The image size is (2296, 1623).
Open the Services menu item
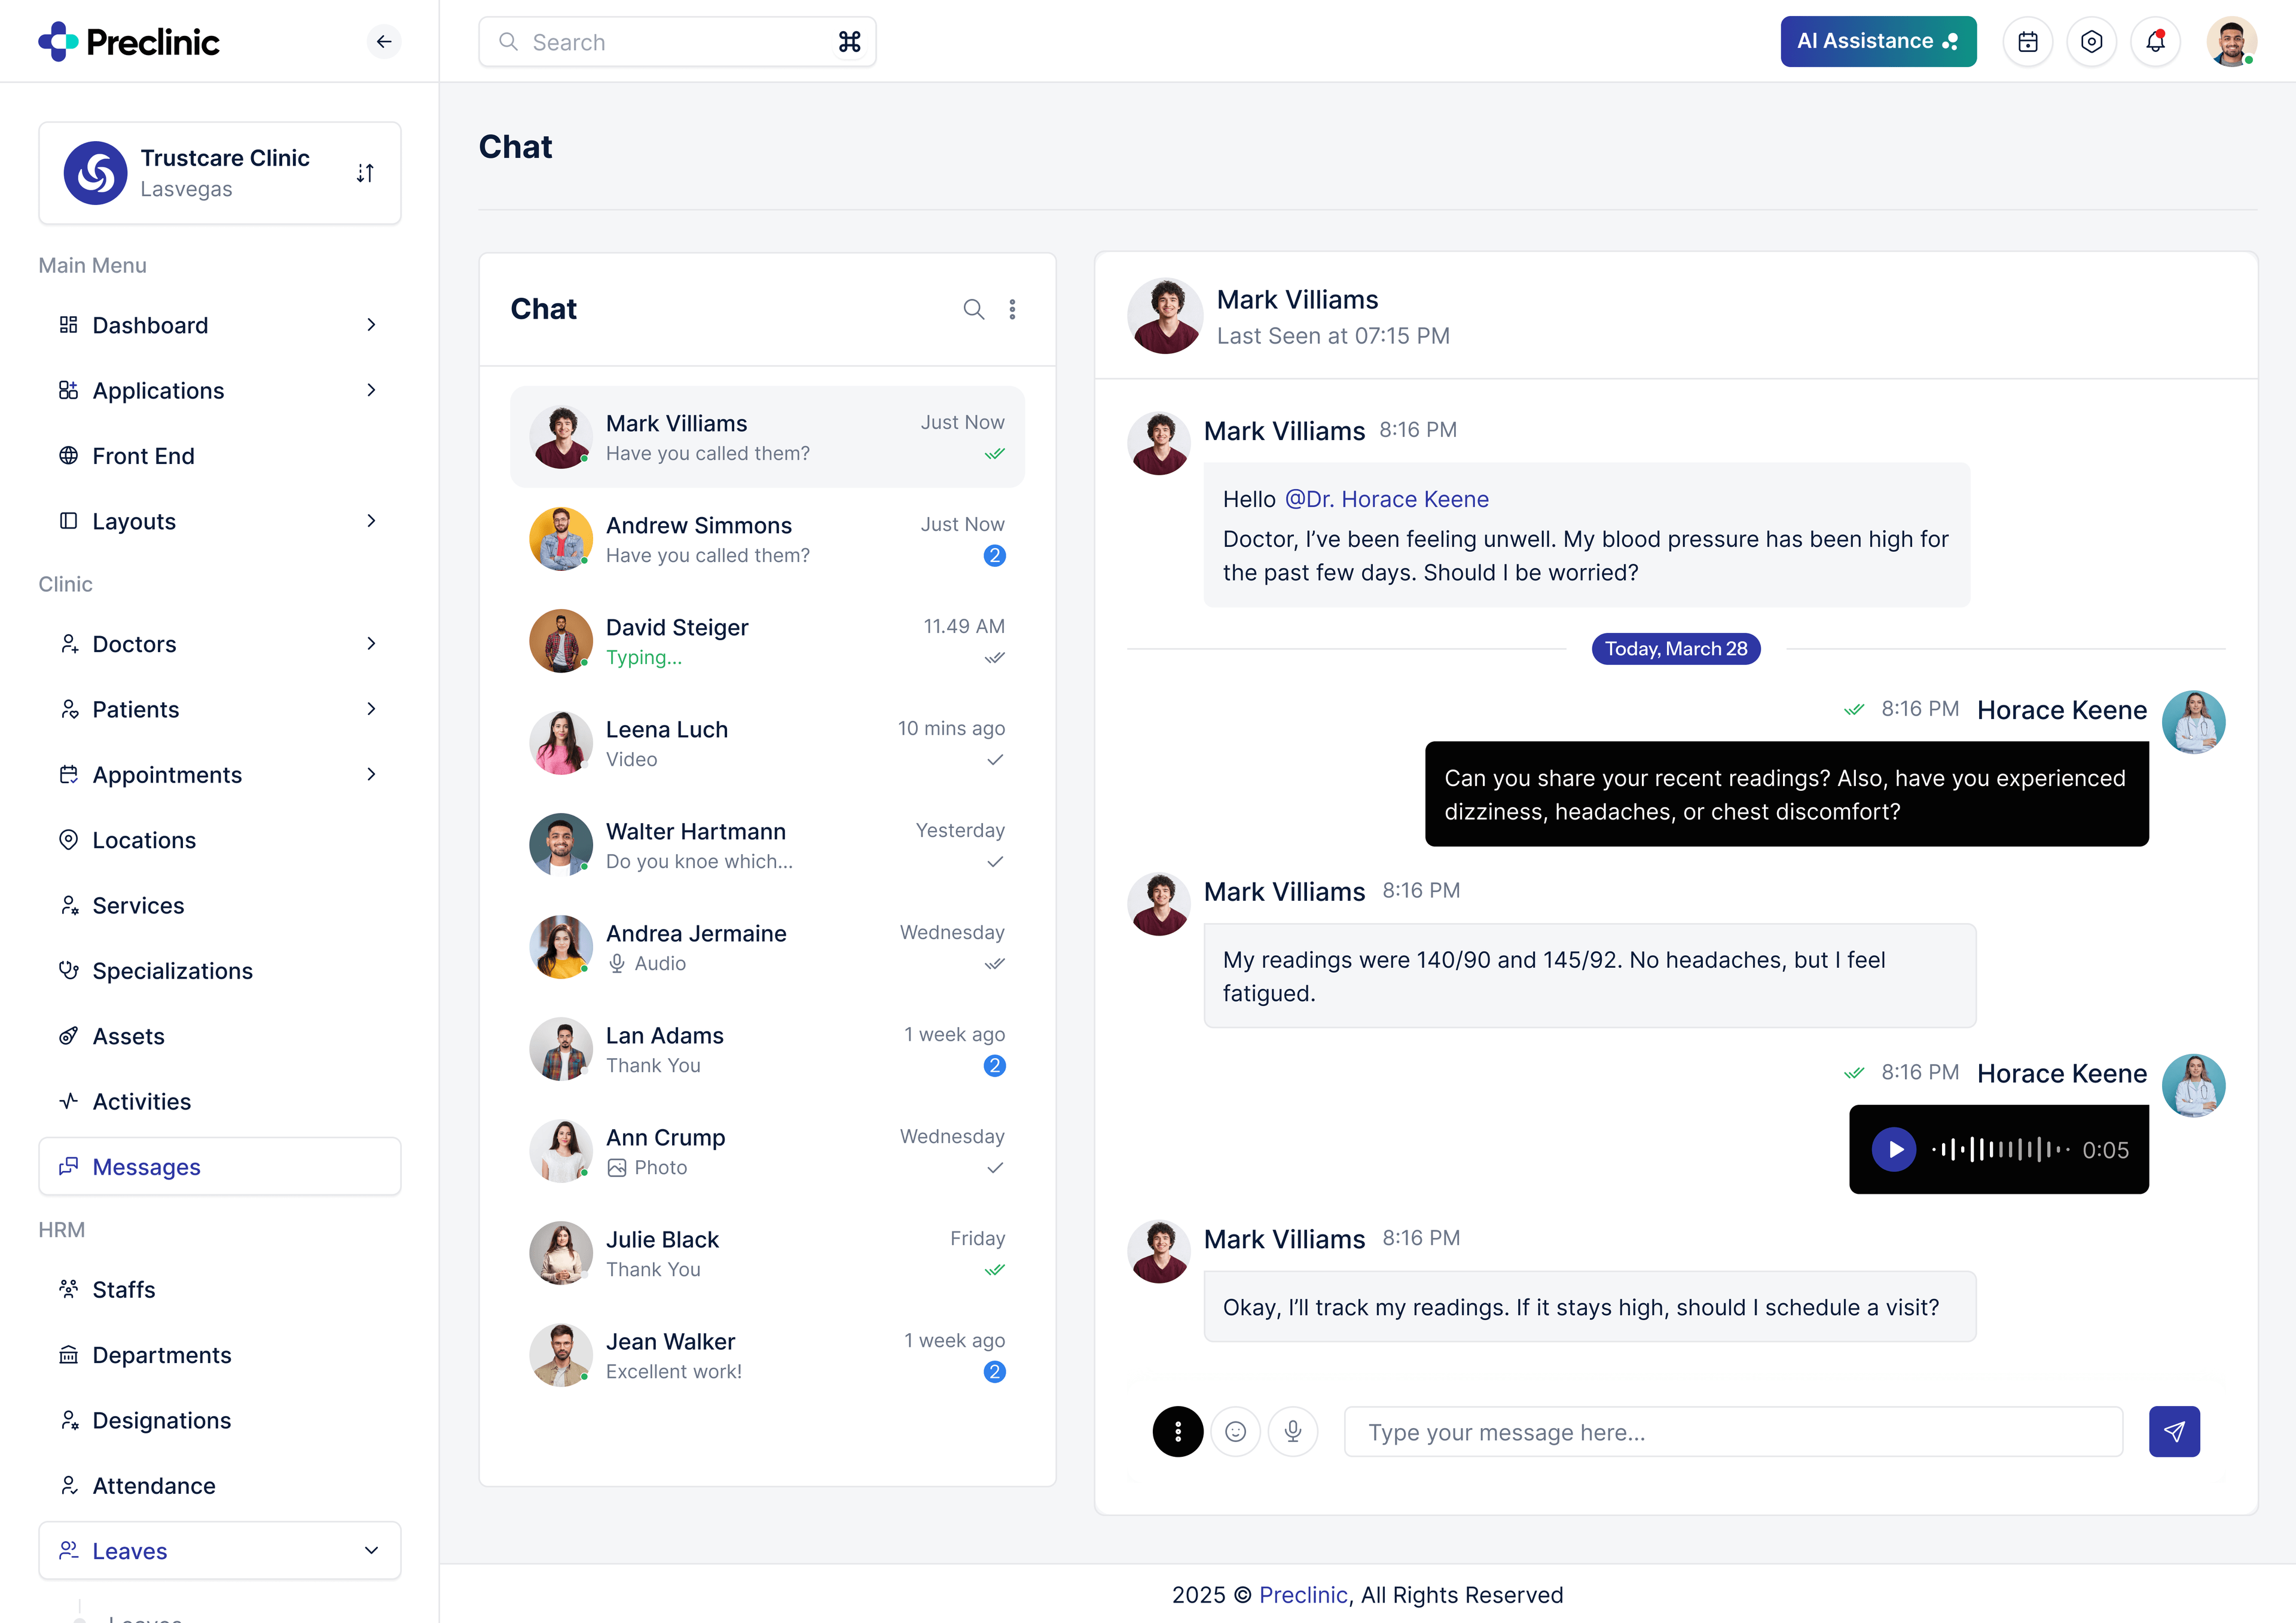point(219,905)
